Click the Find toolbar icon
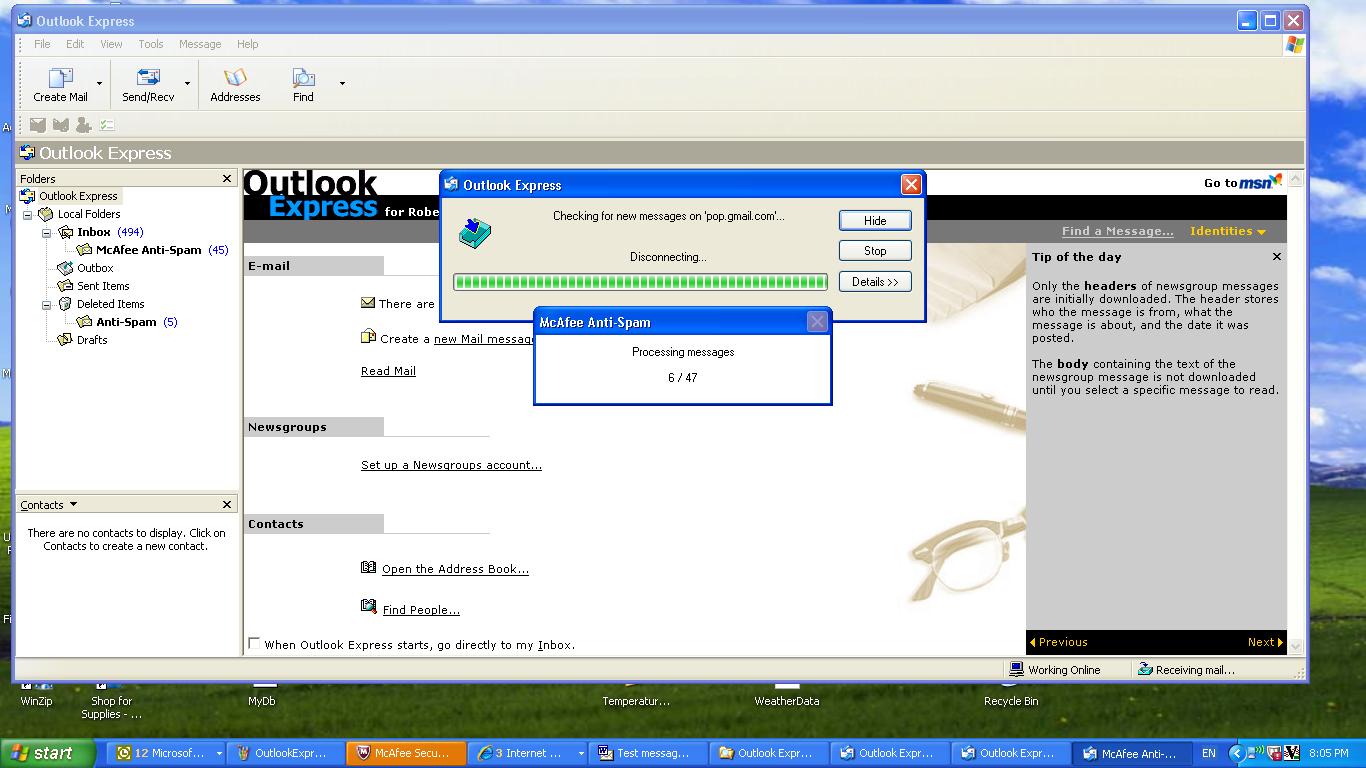Viewport: 1366px width, 768px height. coord(303,79)
